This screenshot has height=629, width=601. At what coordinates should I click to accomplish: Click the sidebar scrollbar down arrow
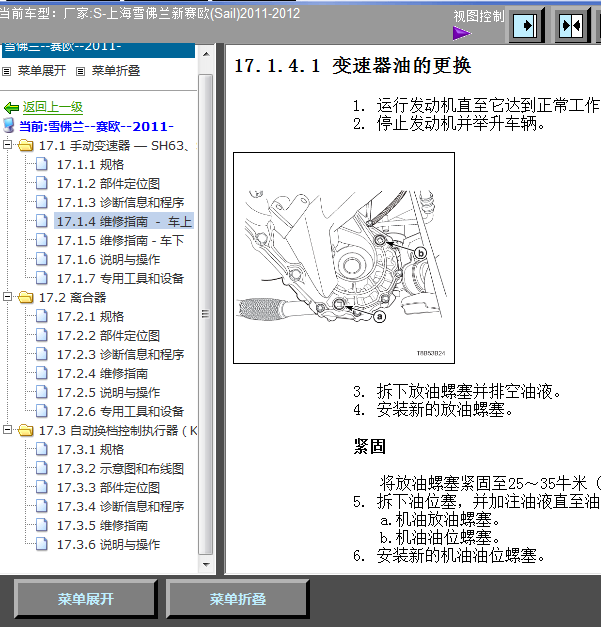click(206, 564)
